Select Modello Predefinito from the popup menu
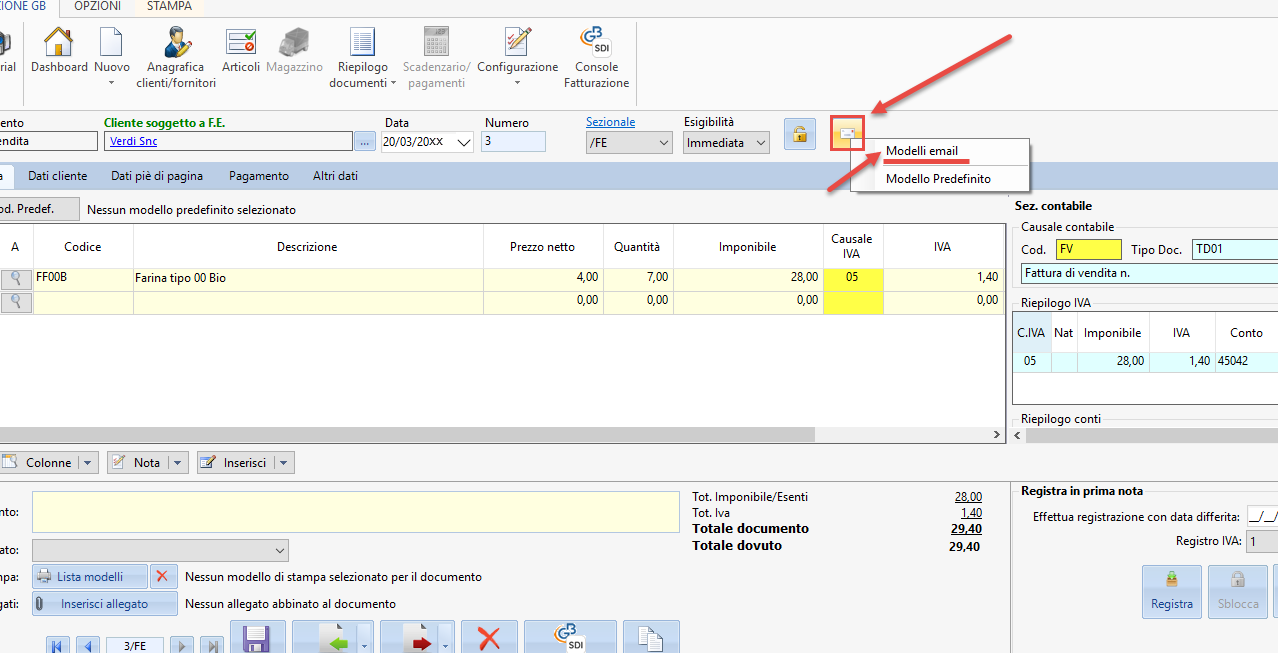 pos(938,179)
